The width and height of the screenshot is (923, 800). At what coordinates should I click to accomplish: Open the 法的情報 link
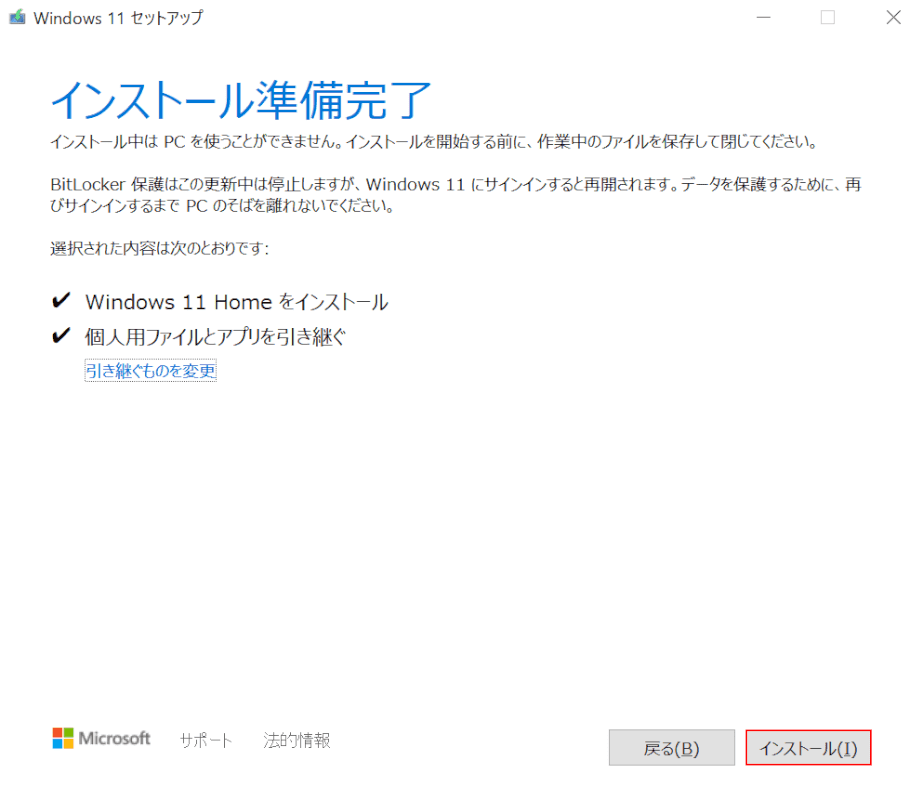coord(297,740)
